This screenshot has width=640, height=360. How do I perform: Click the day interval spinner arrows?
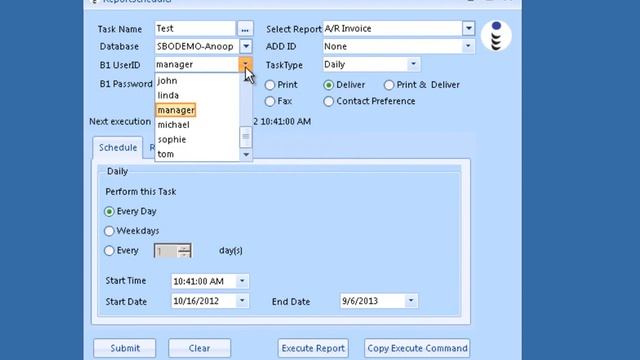click(184, 251)
